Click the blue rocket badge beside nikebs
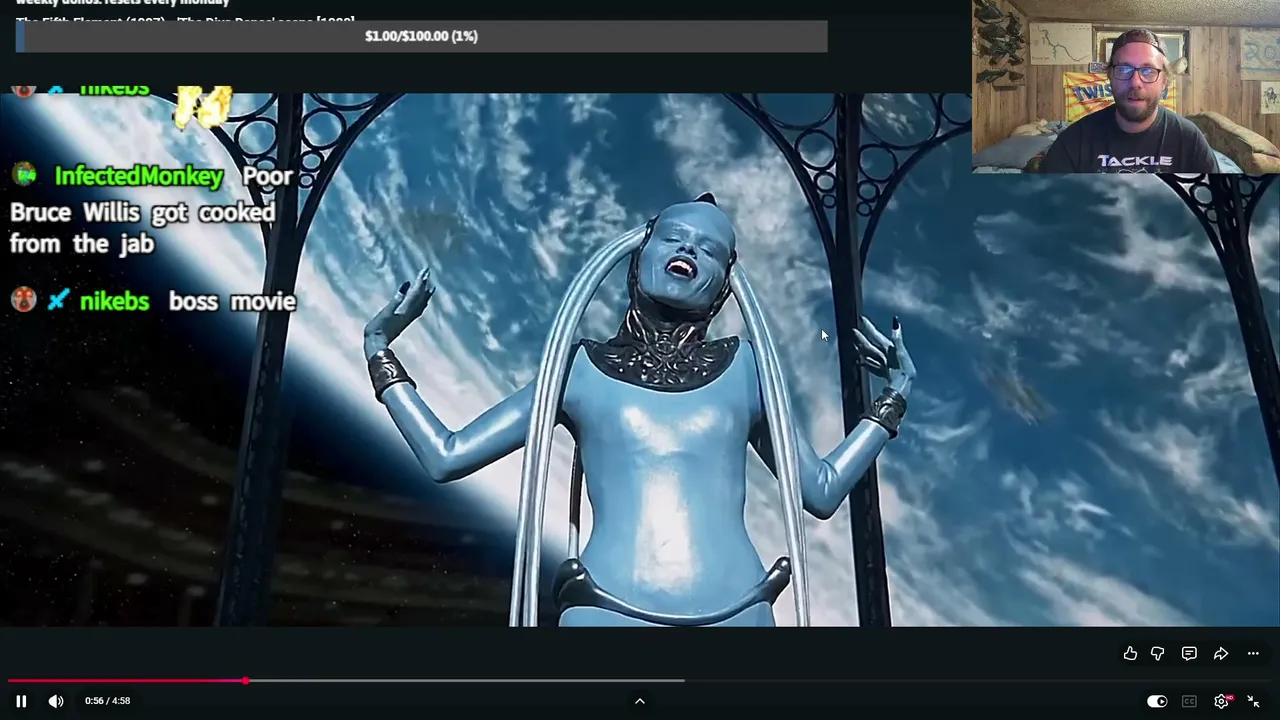The image size is (1280, 720). [x=58, y=300]
